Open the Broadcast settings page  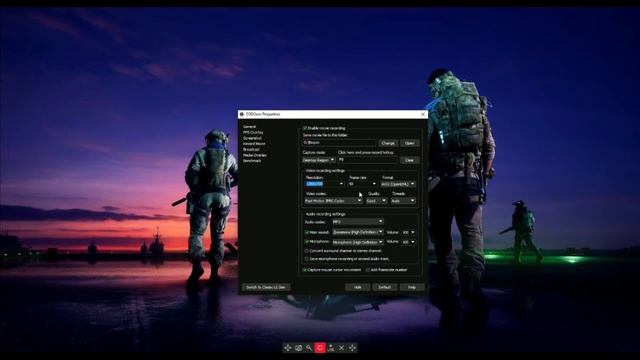pos(251,150)
